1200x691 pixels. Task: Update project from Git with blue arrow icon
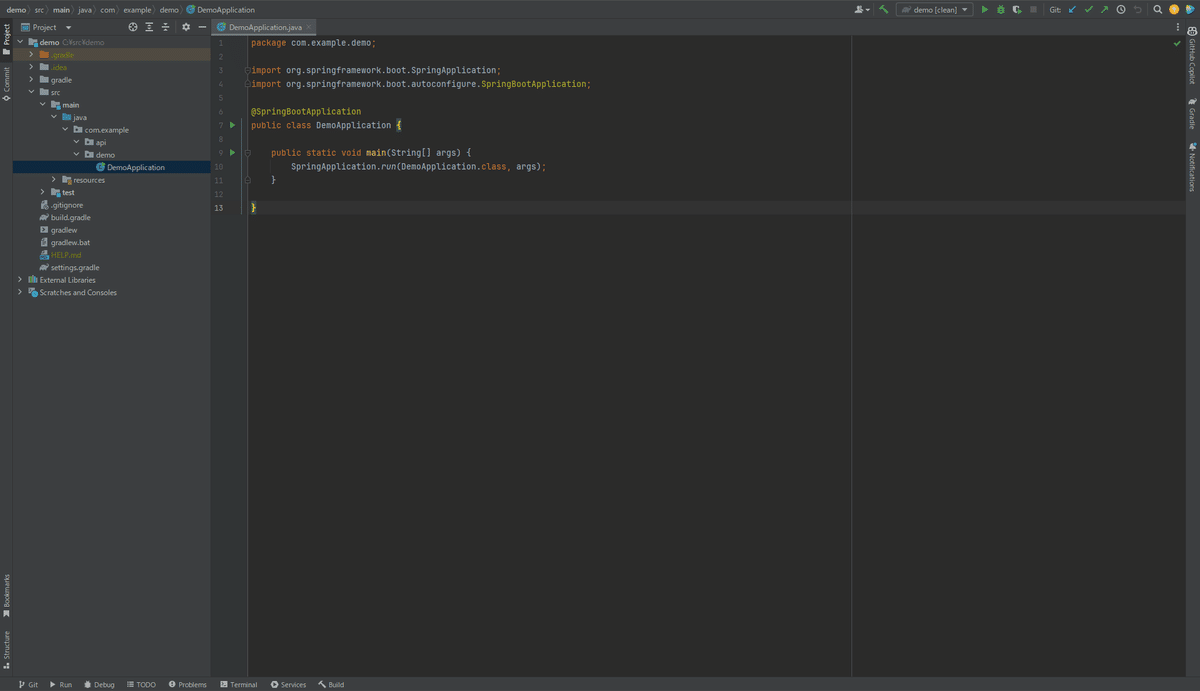(1072, 9)
